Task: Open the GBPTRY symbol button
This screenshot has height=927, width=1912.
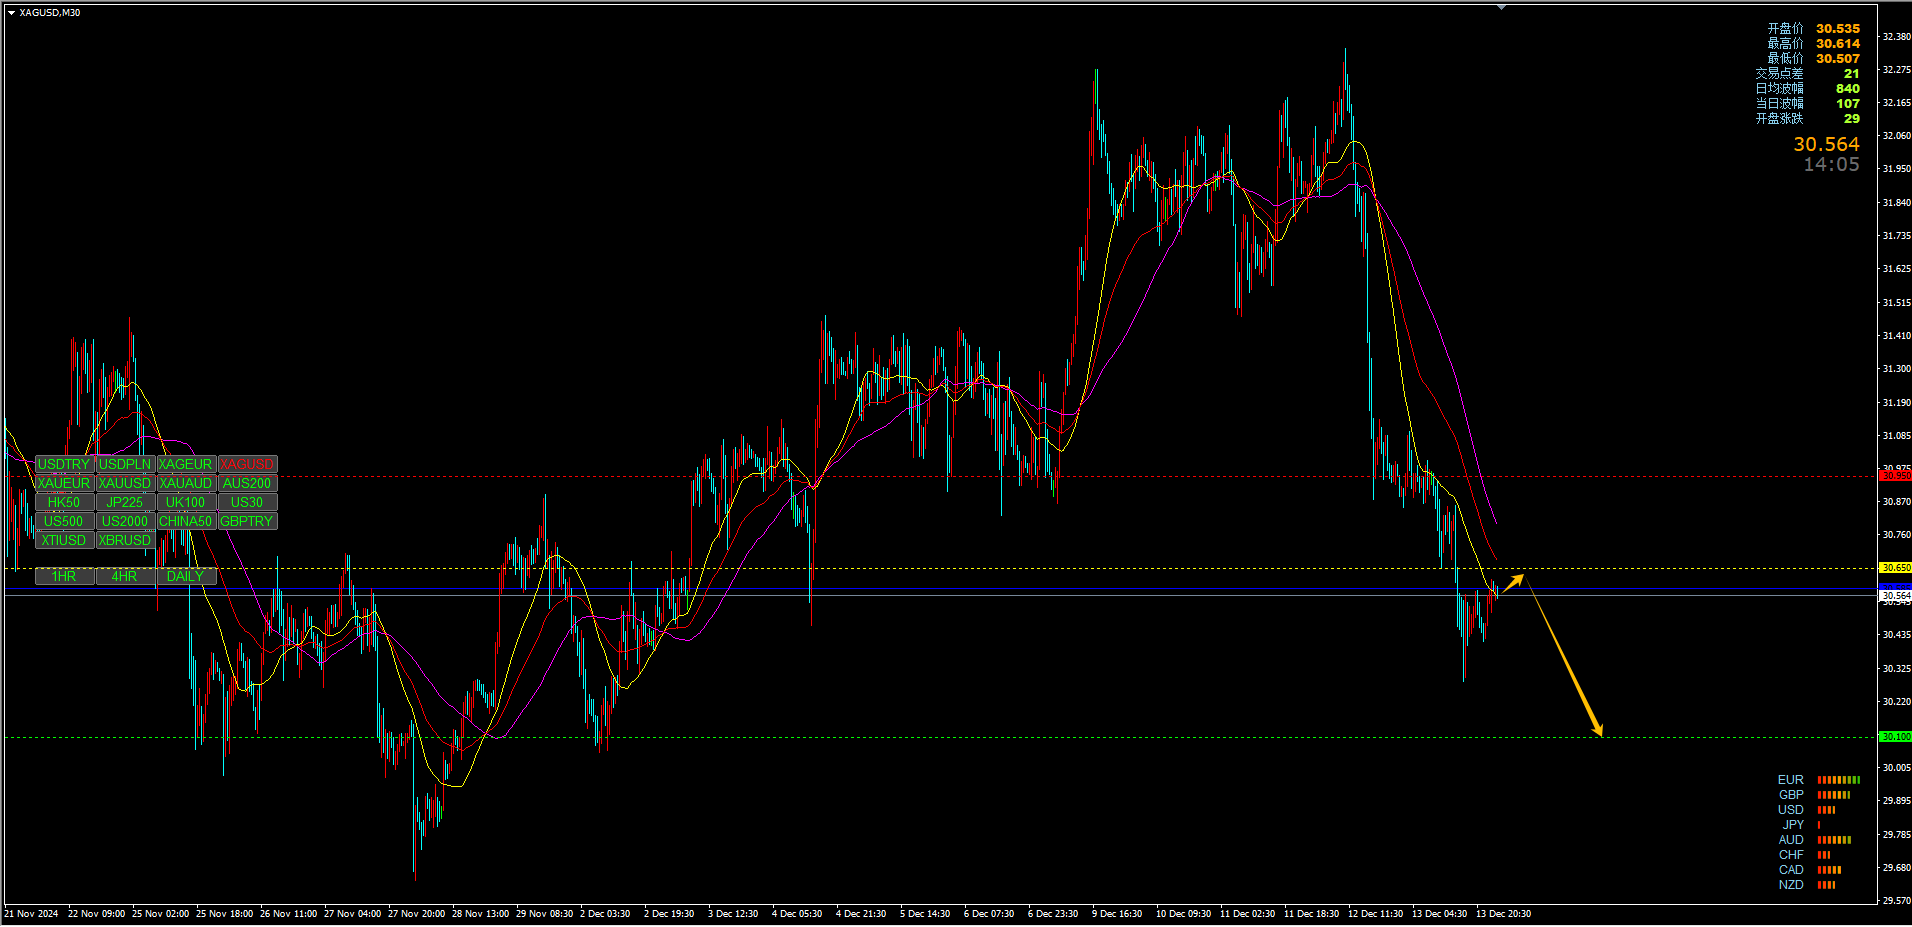Action: tap(247, 521)
